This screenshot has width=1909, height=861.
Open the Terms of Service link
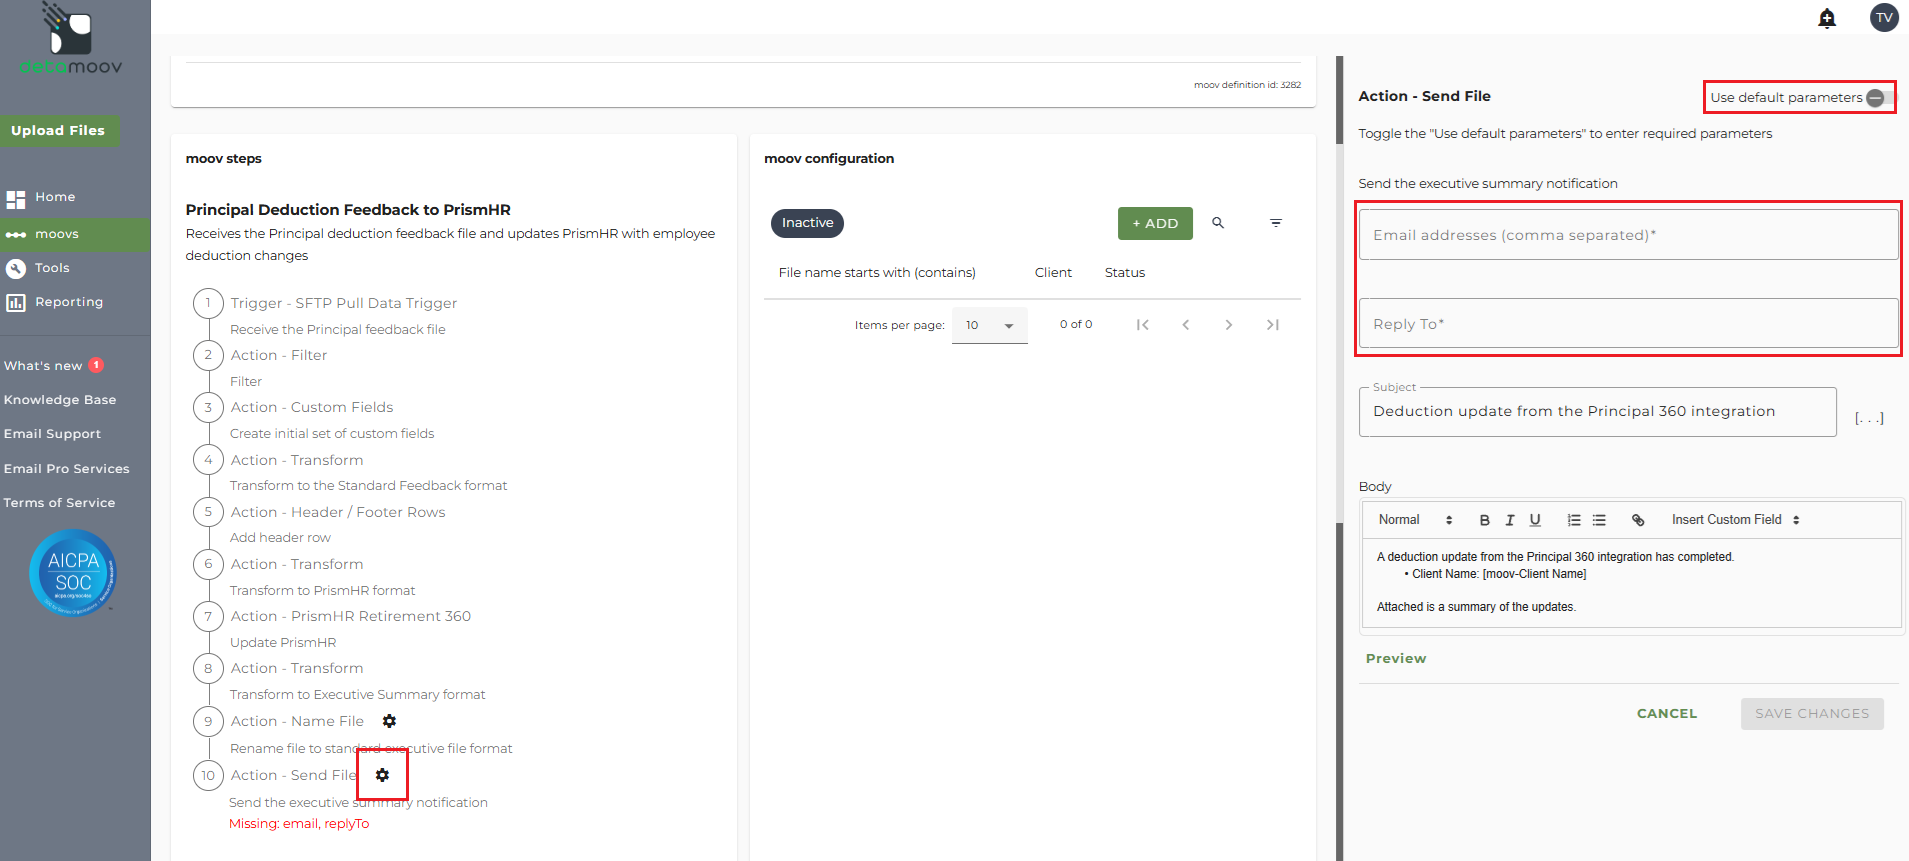point(59,503)
